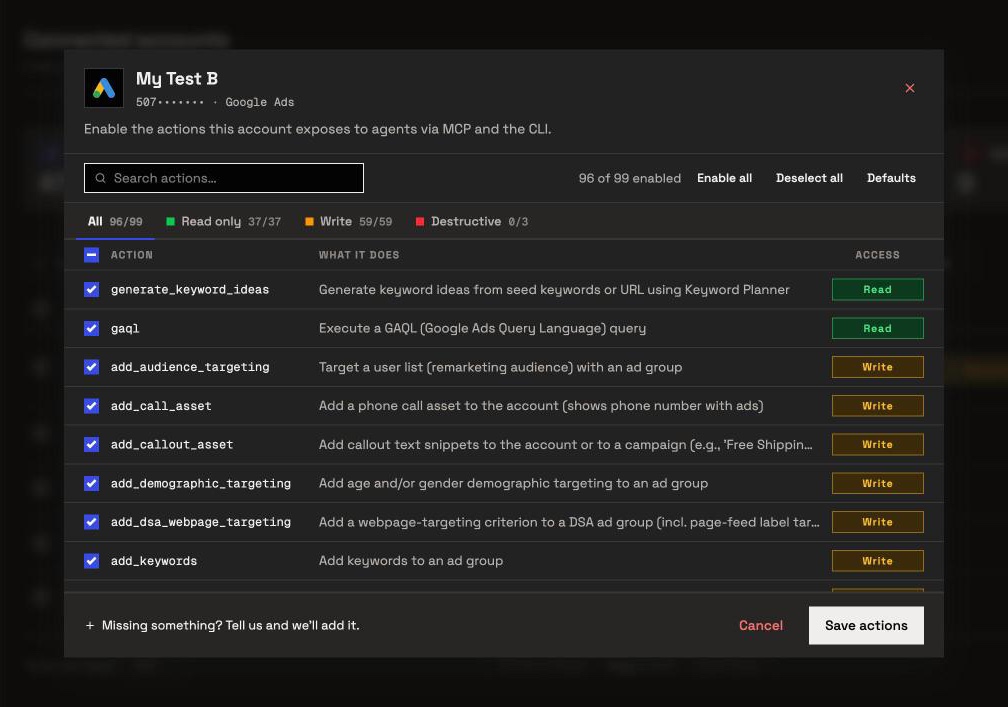Screen dimensions: 1008x707
Task: Click the Write badge for add_audience_targeting
Action: 878,367
